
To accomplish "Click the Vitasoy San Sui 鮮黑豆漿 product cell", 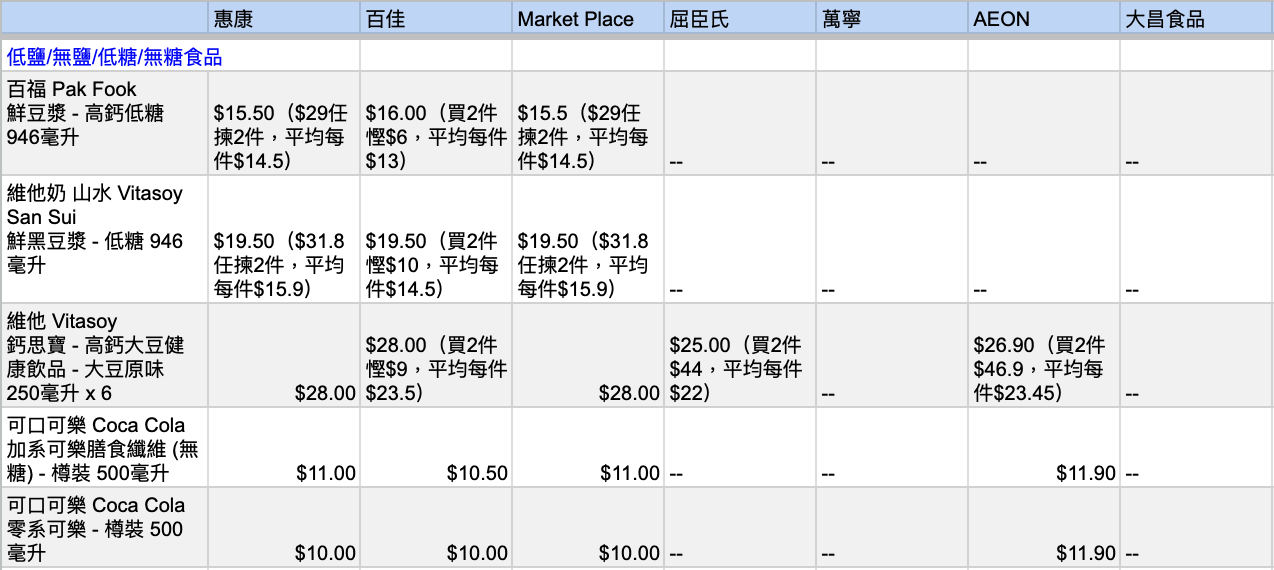I will coord(104,240).
